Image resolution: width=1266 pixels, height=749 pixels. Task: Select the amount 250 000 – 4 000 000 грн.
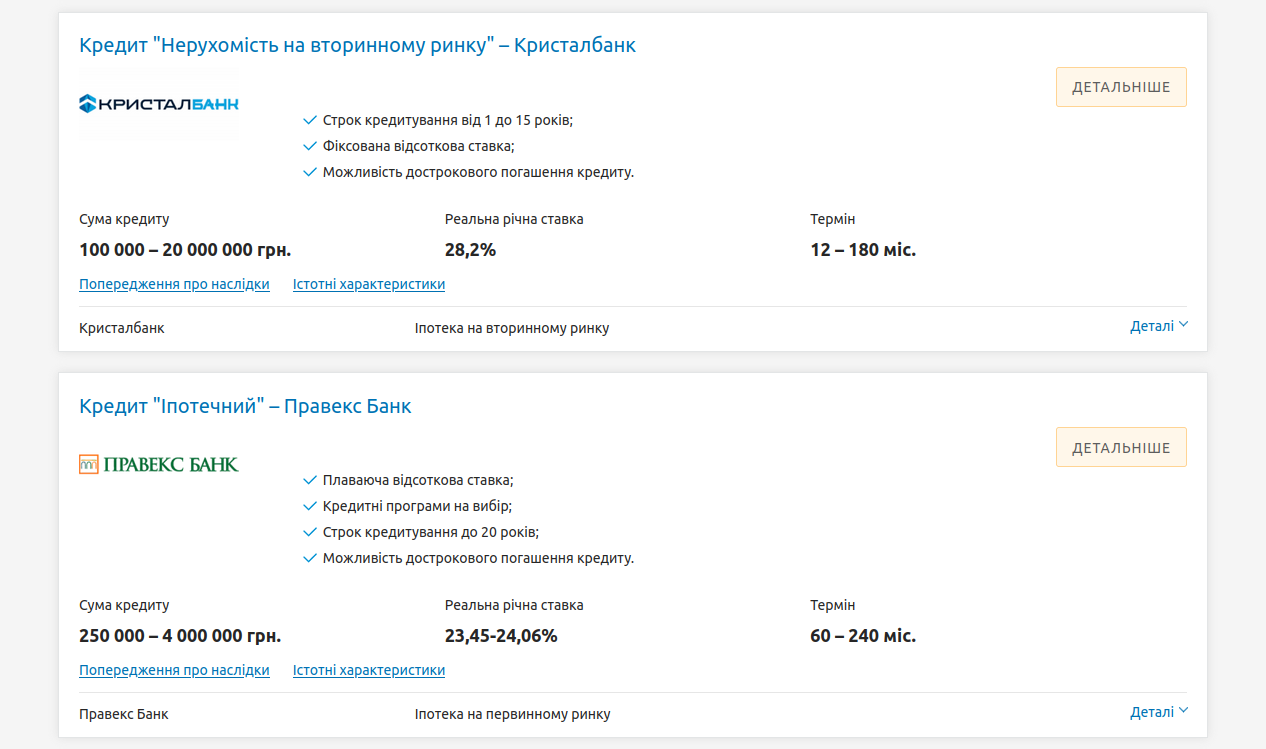point(180,636)
